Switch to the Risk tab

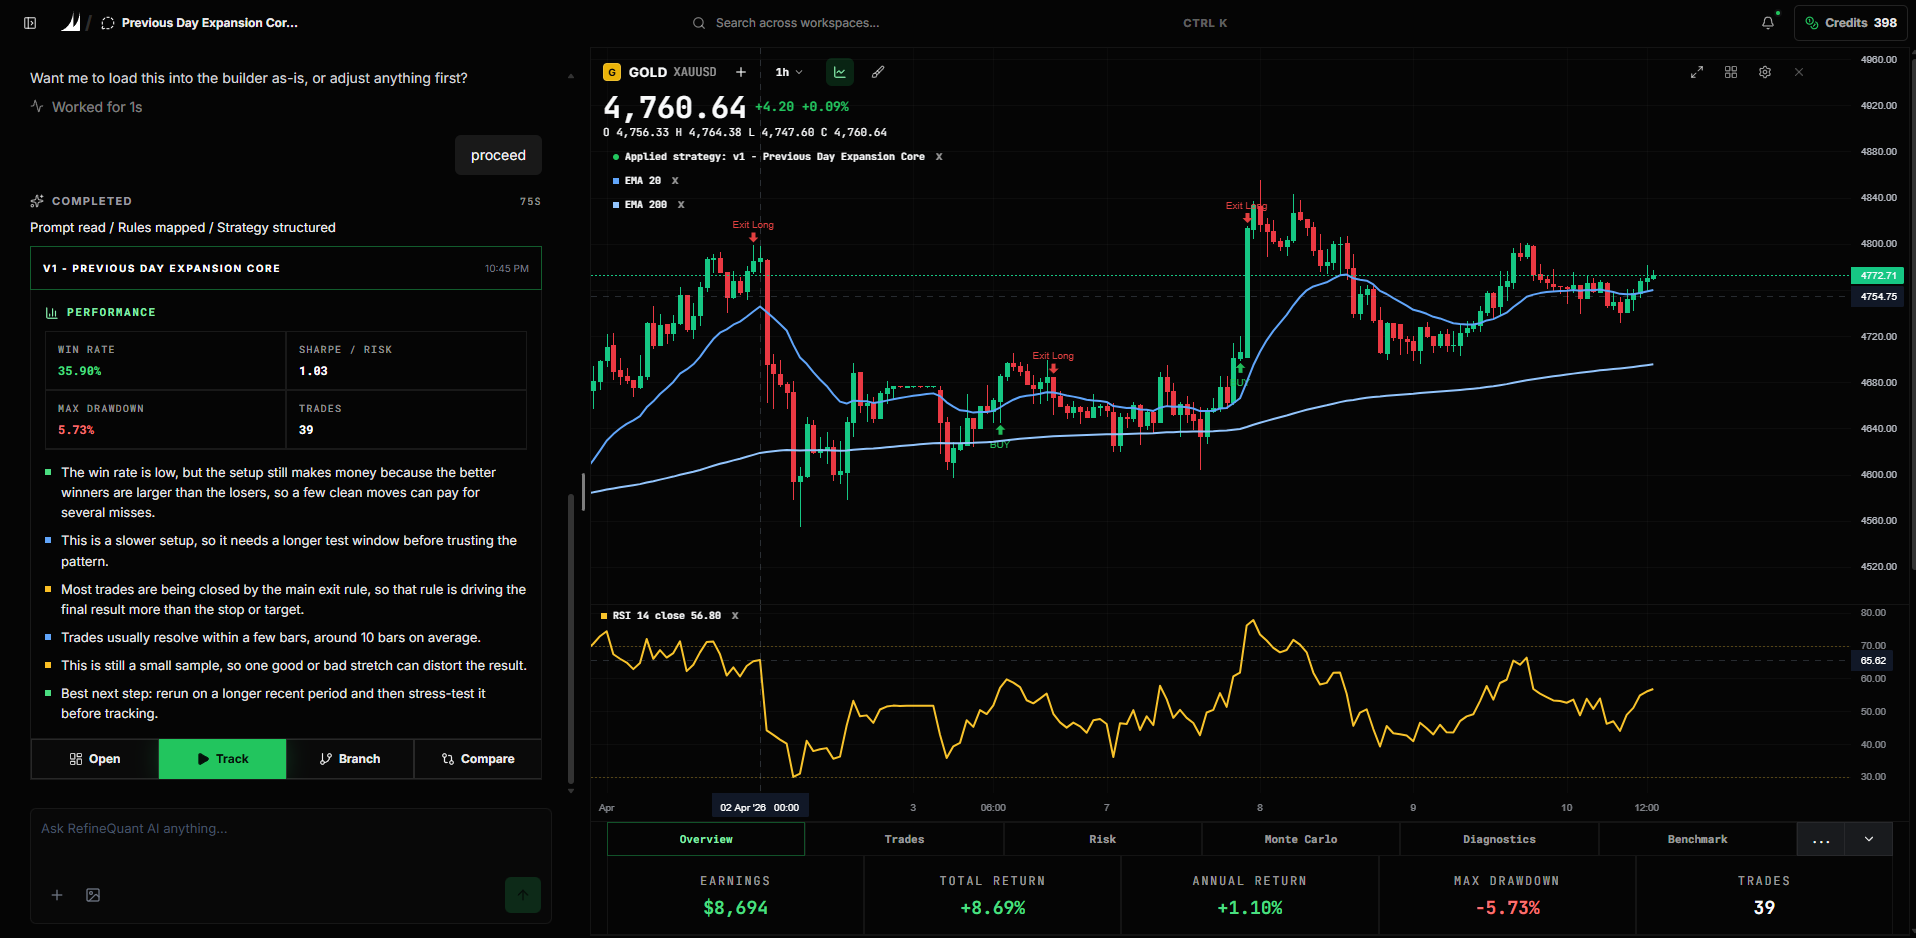[1102, 839]
